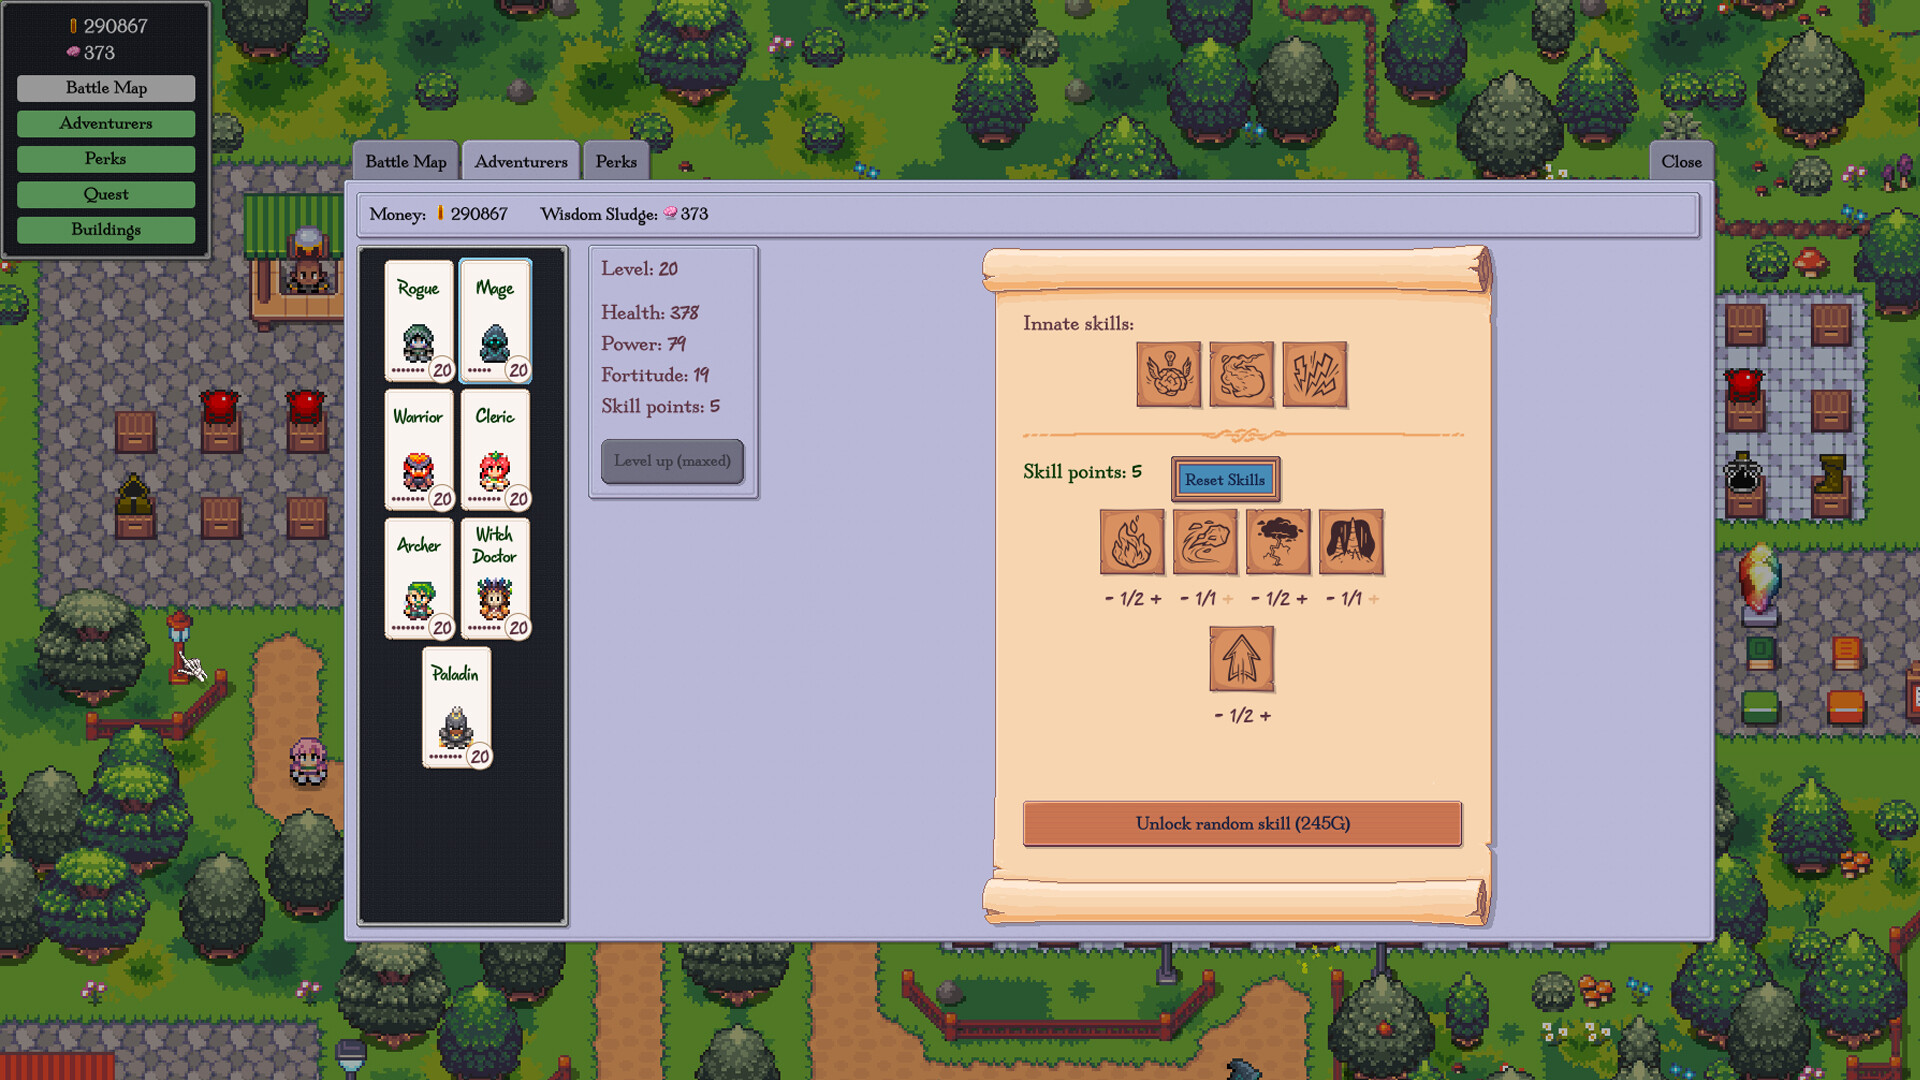Select the upward arrow skill icon
The width and height of the screenshot is (1920, 1080).
(x=1241, y=659)
